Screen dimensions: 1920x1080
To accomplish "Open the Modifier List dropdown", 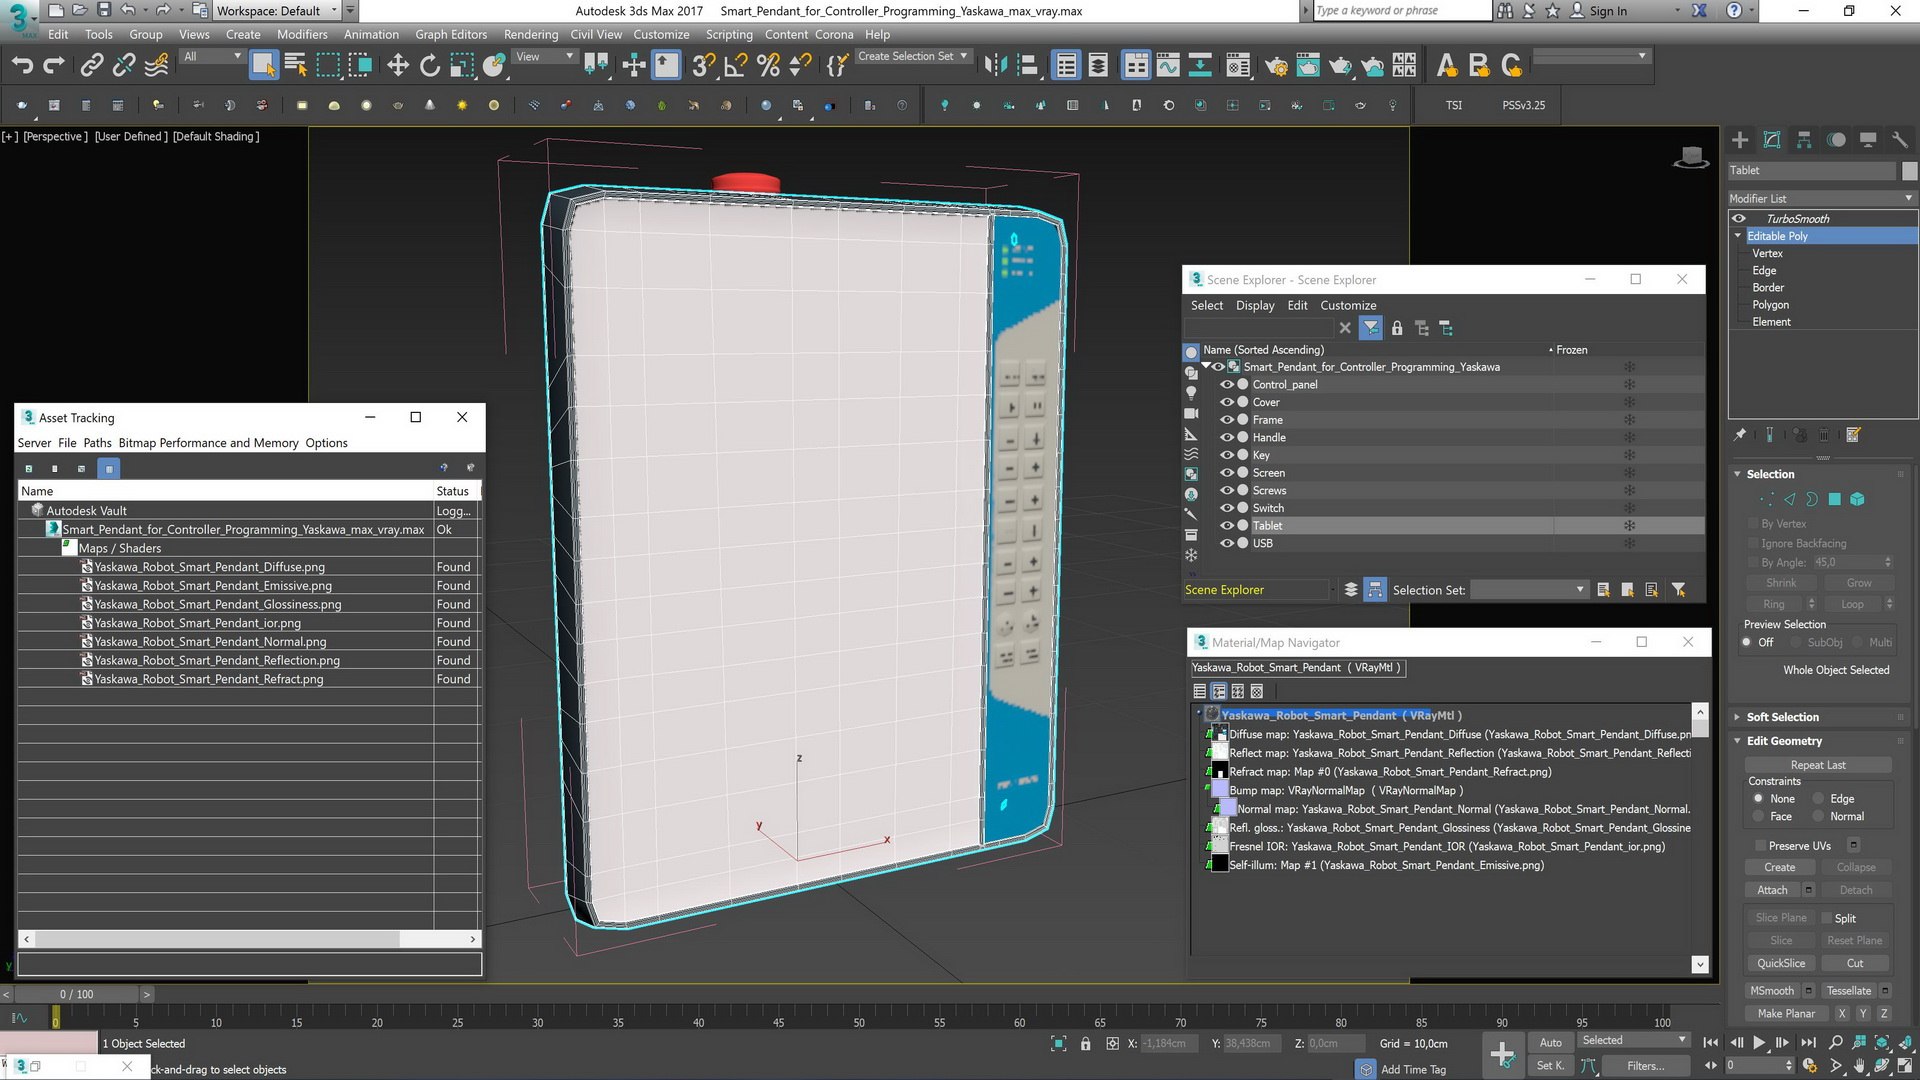I will point(1821,198).
